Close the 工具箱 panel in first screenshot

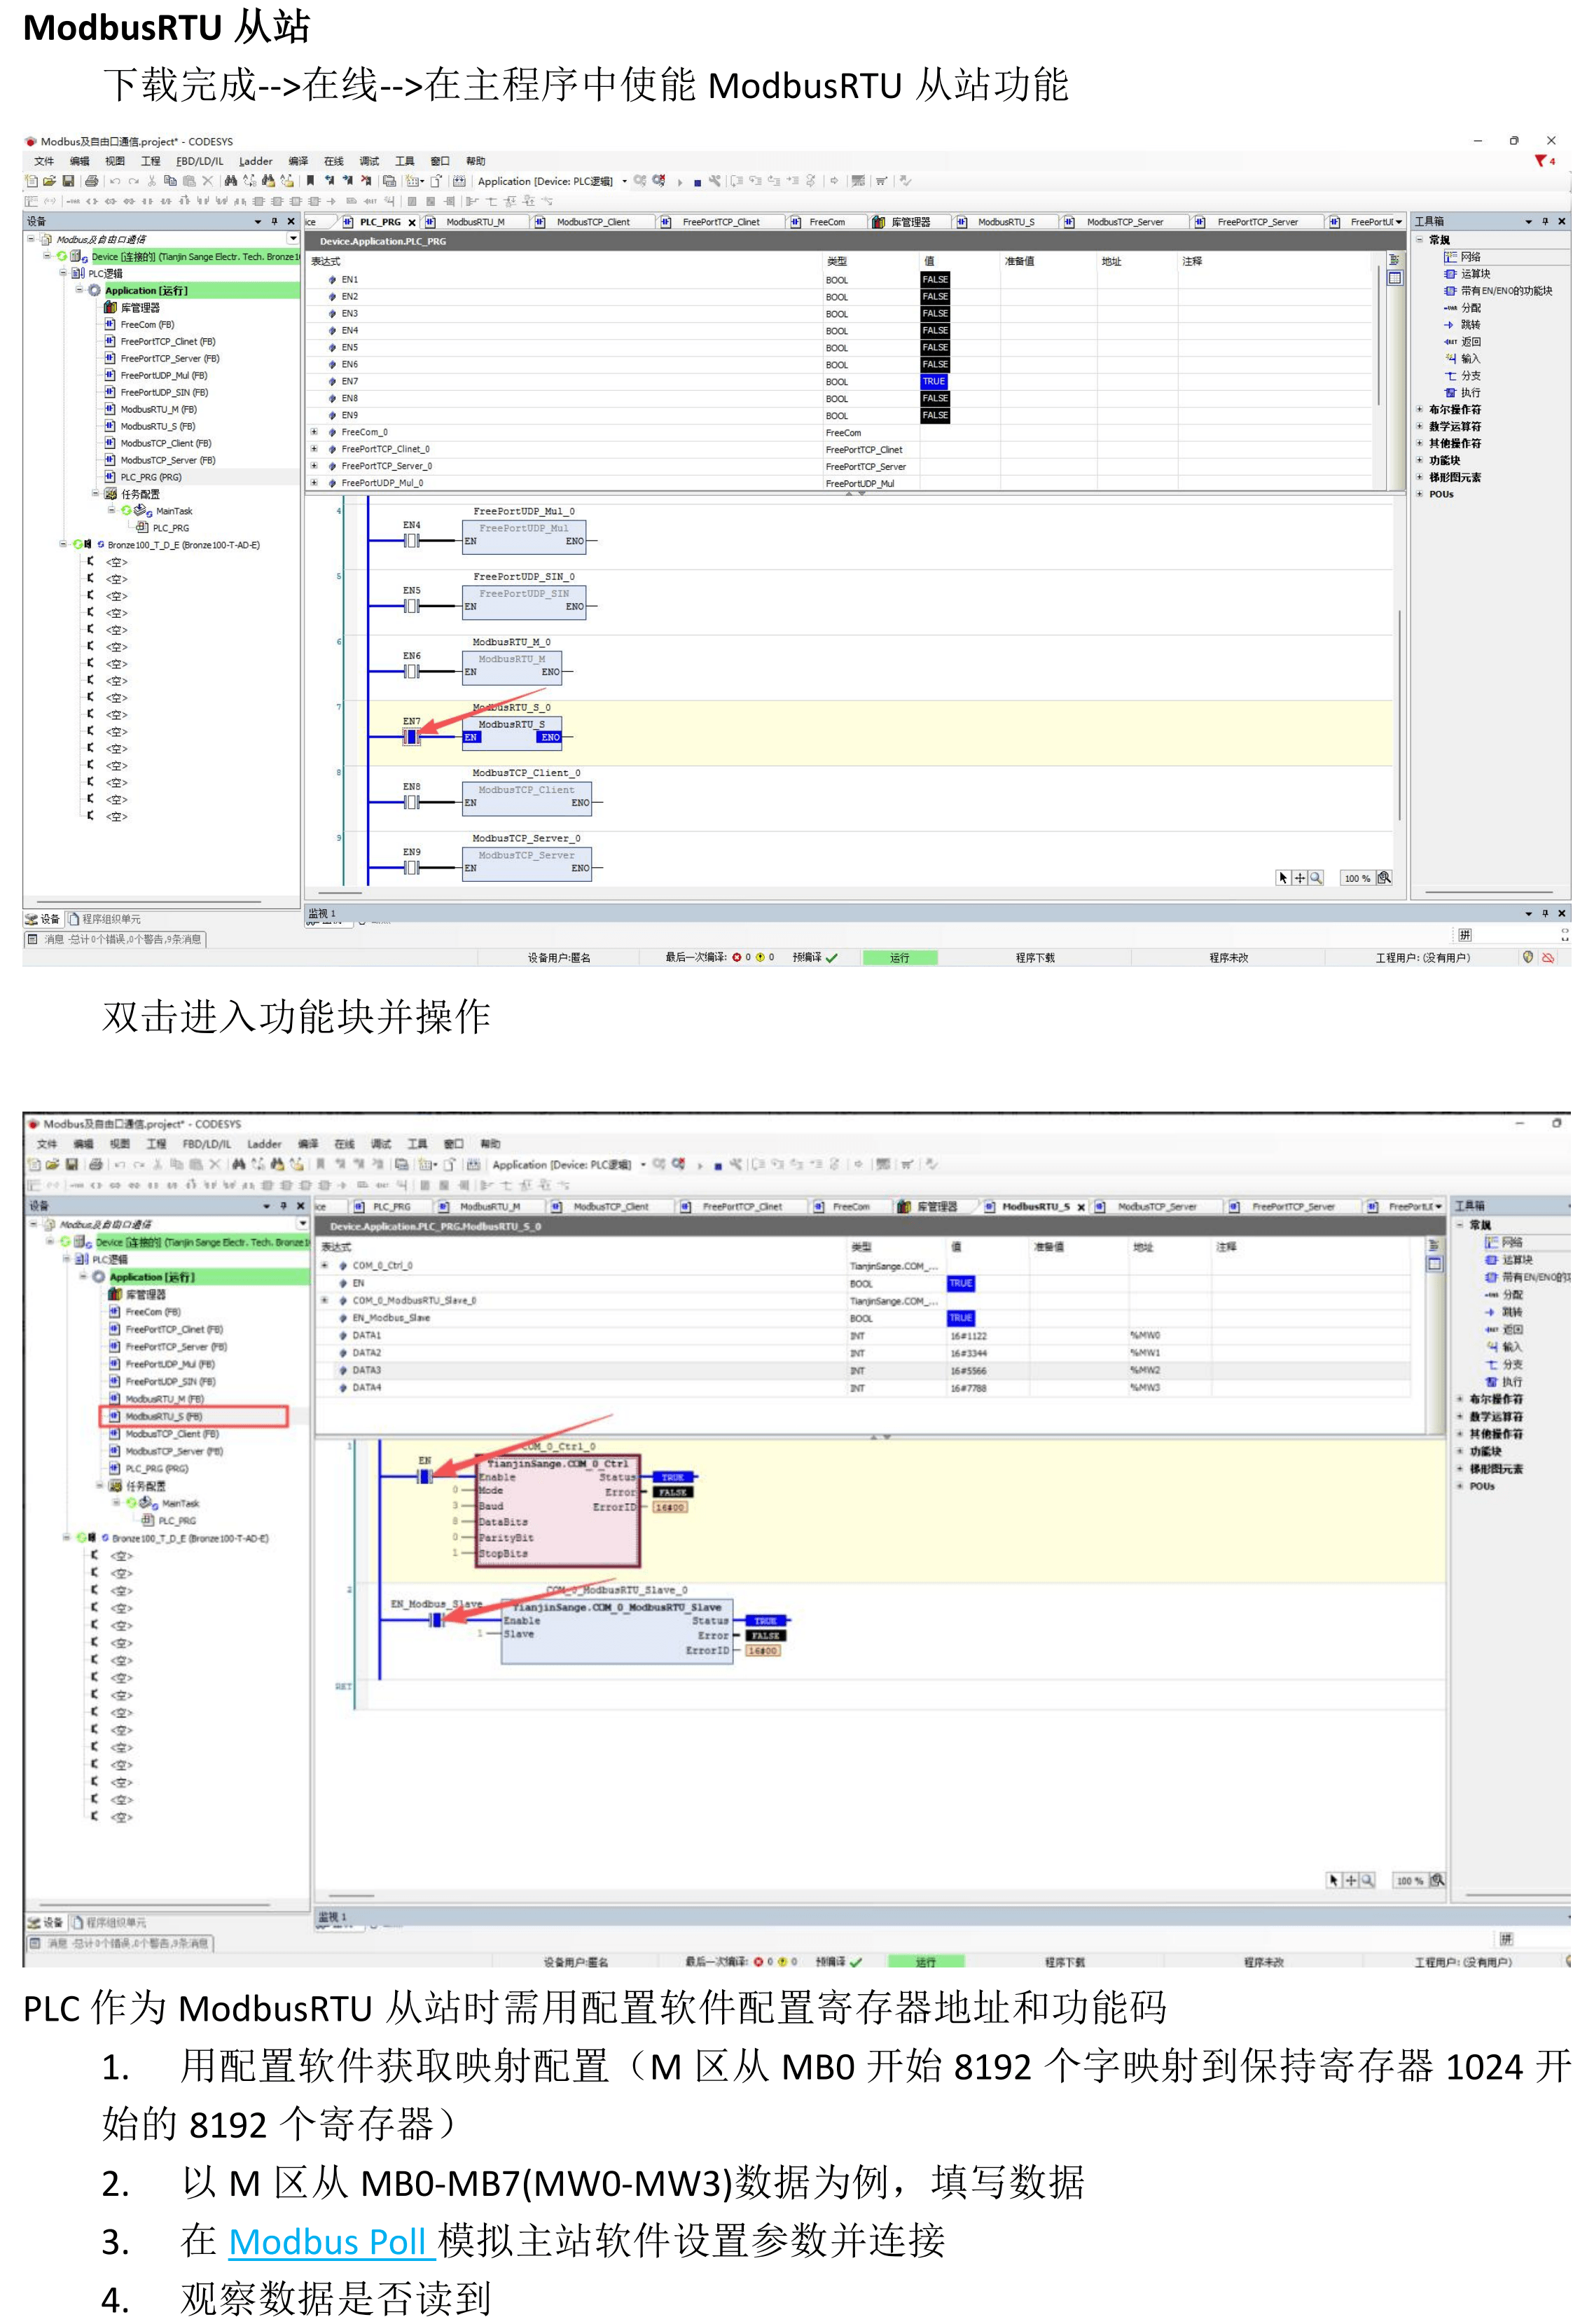point(1562,222)
